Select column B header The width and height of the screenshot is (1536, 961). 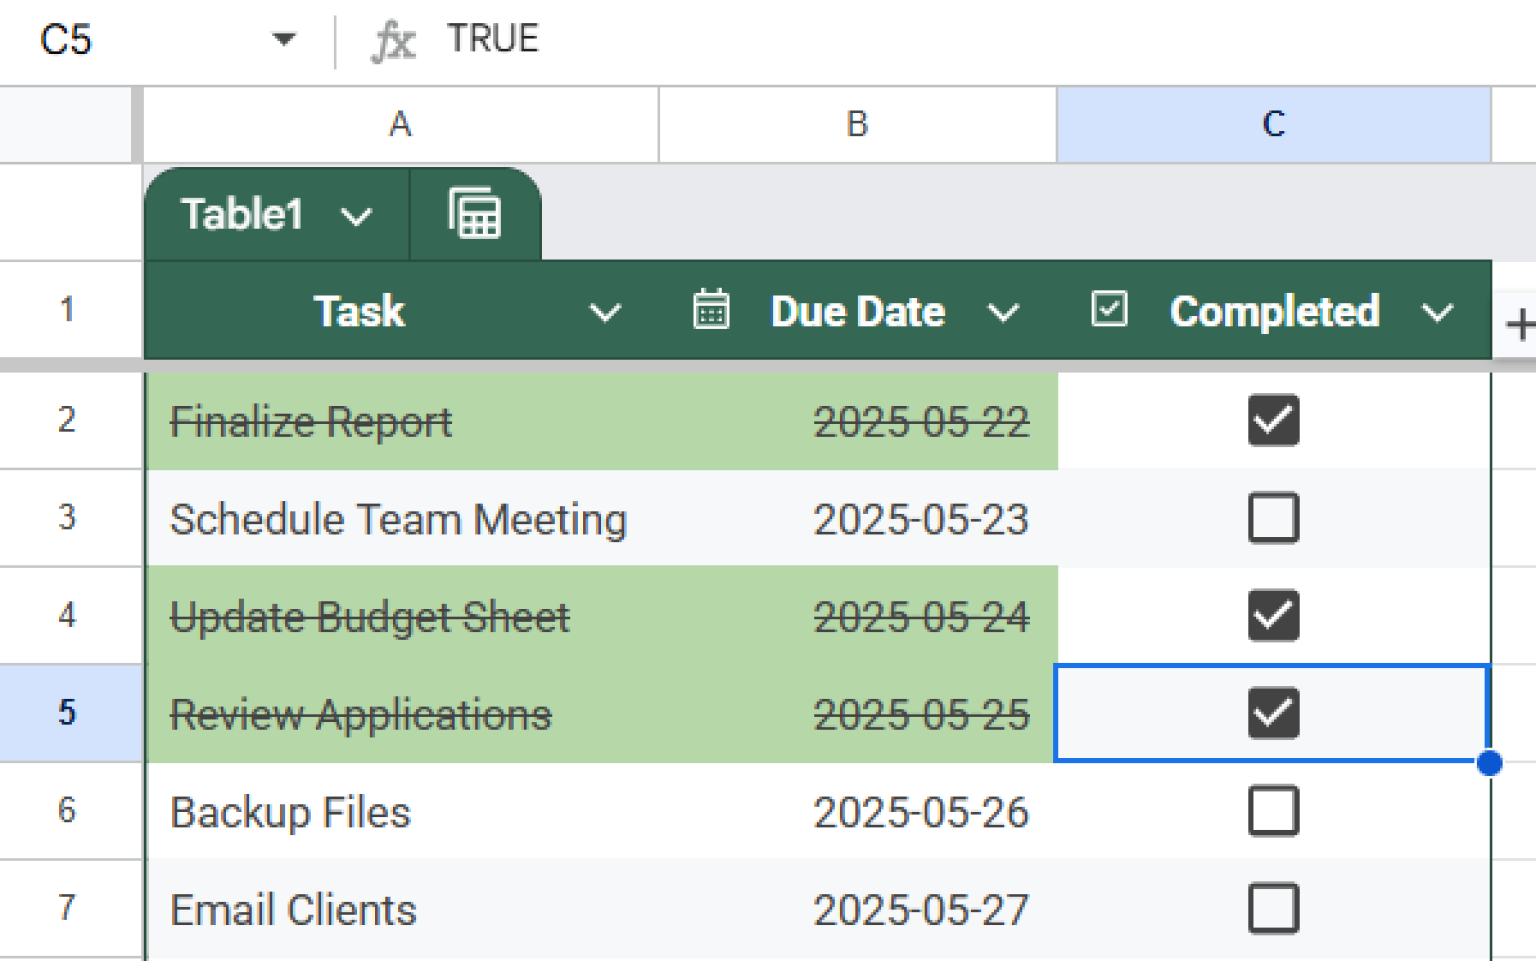pyautogui.click(x=856, y=124)
